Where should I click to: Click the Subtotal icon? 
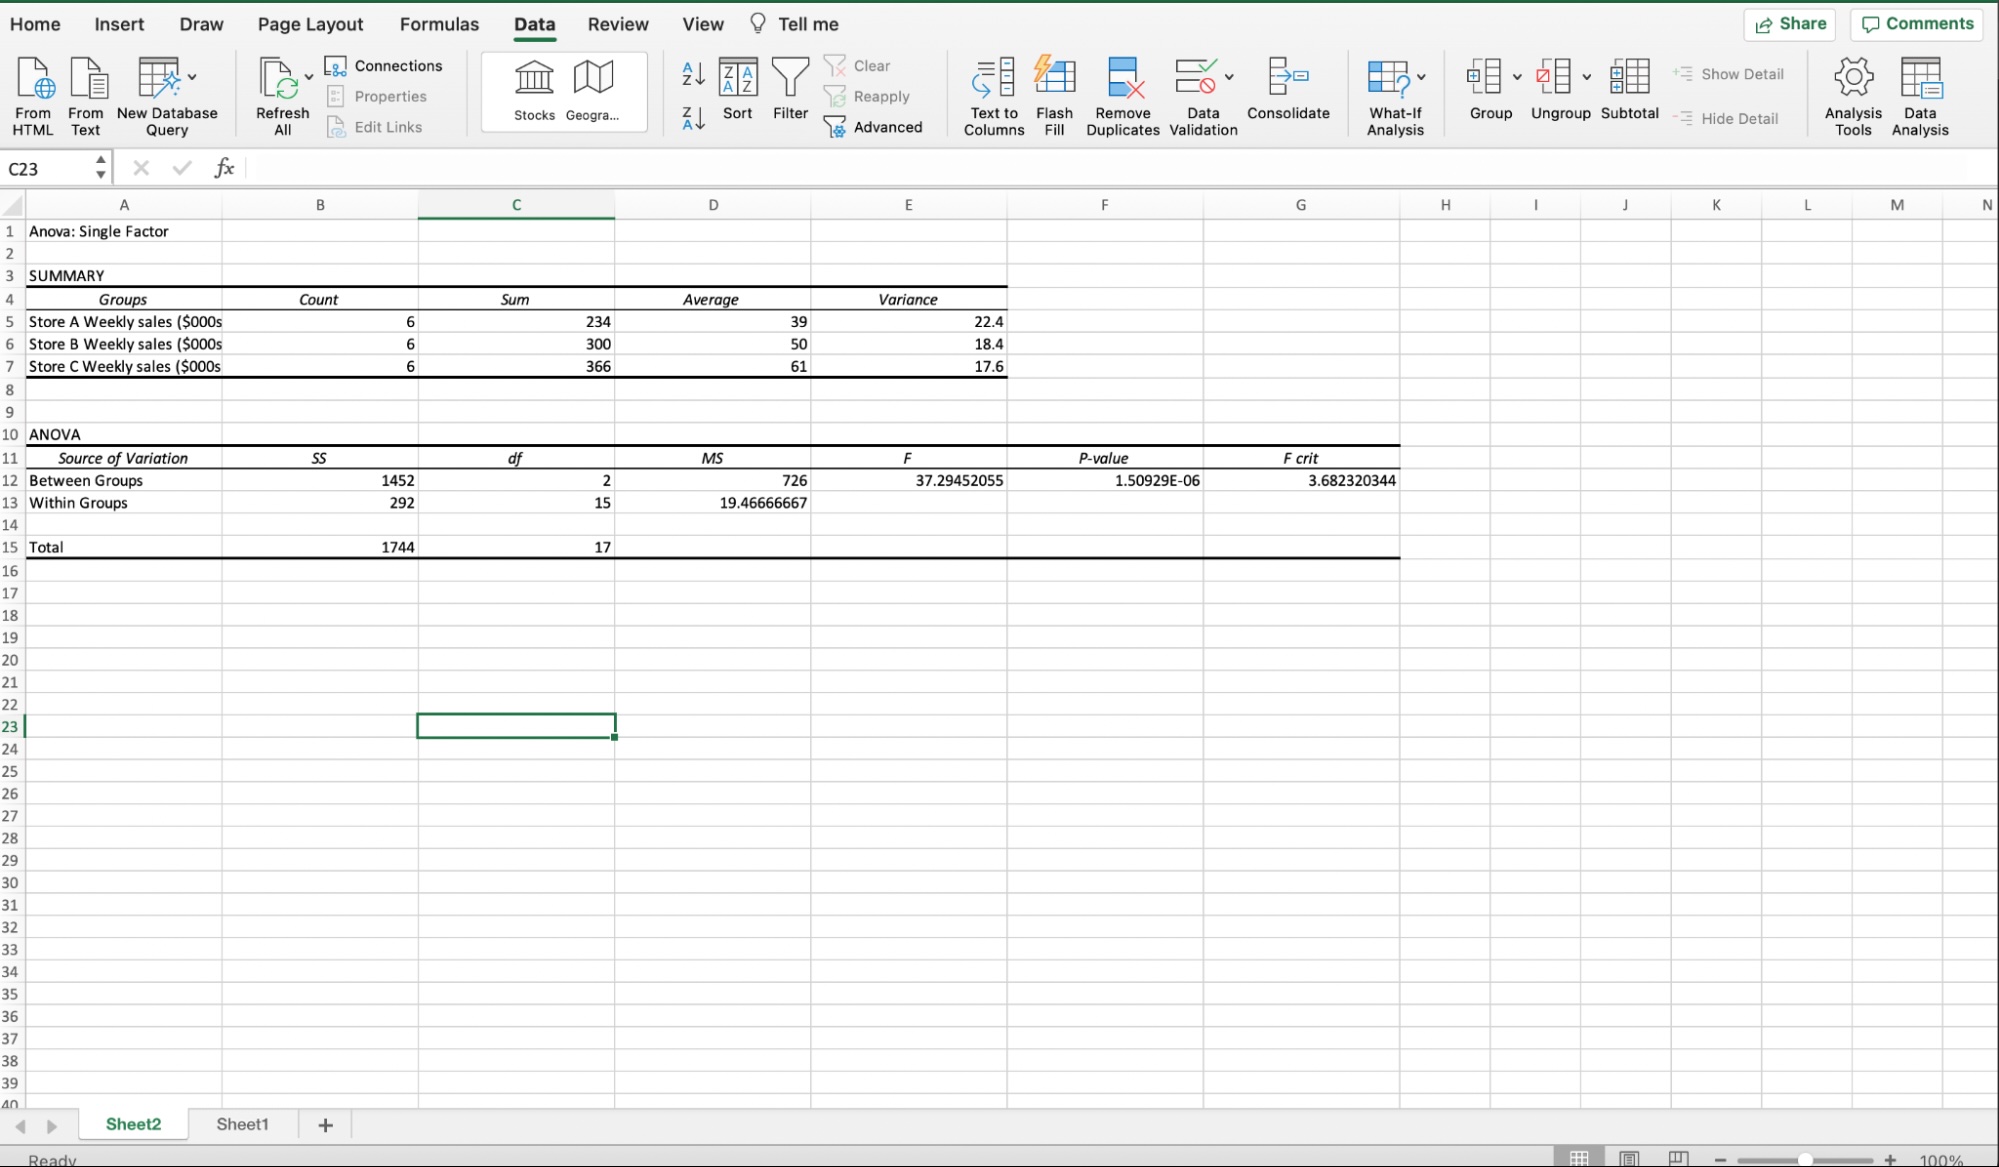point(1629,89)
